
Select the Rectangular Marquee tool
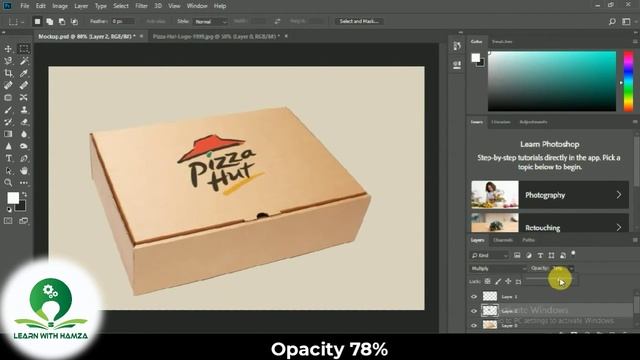point(24,49)
